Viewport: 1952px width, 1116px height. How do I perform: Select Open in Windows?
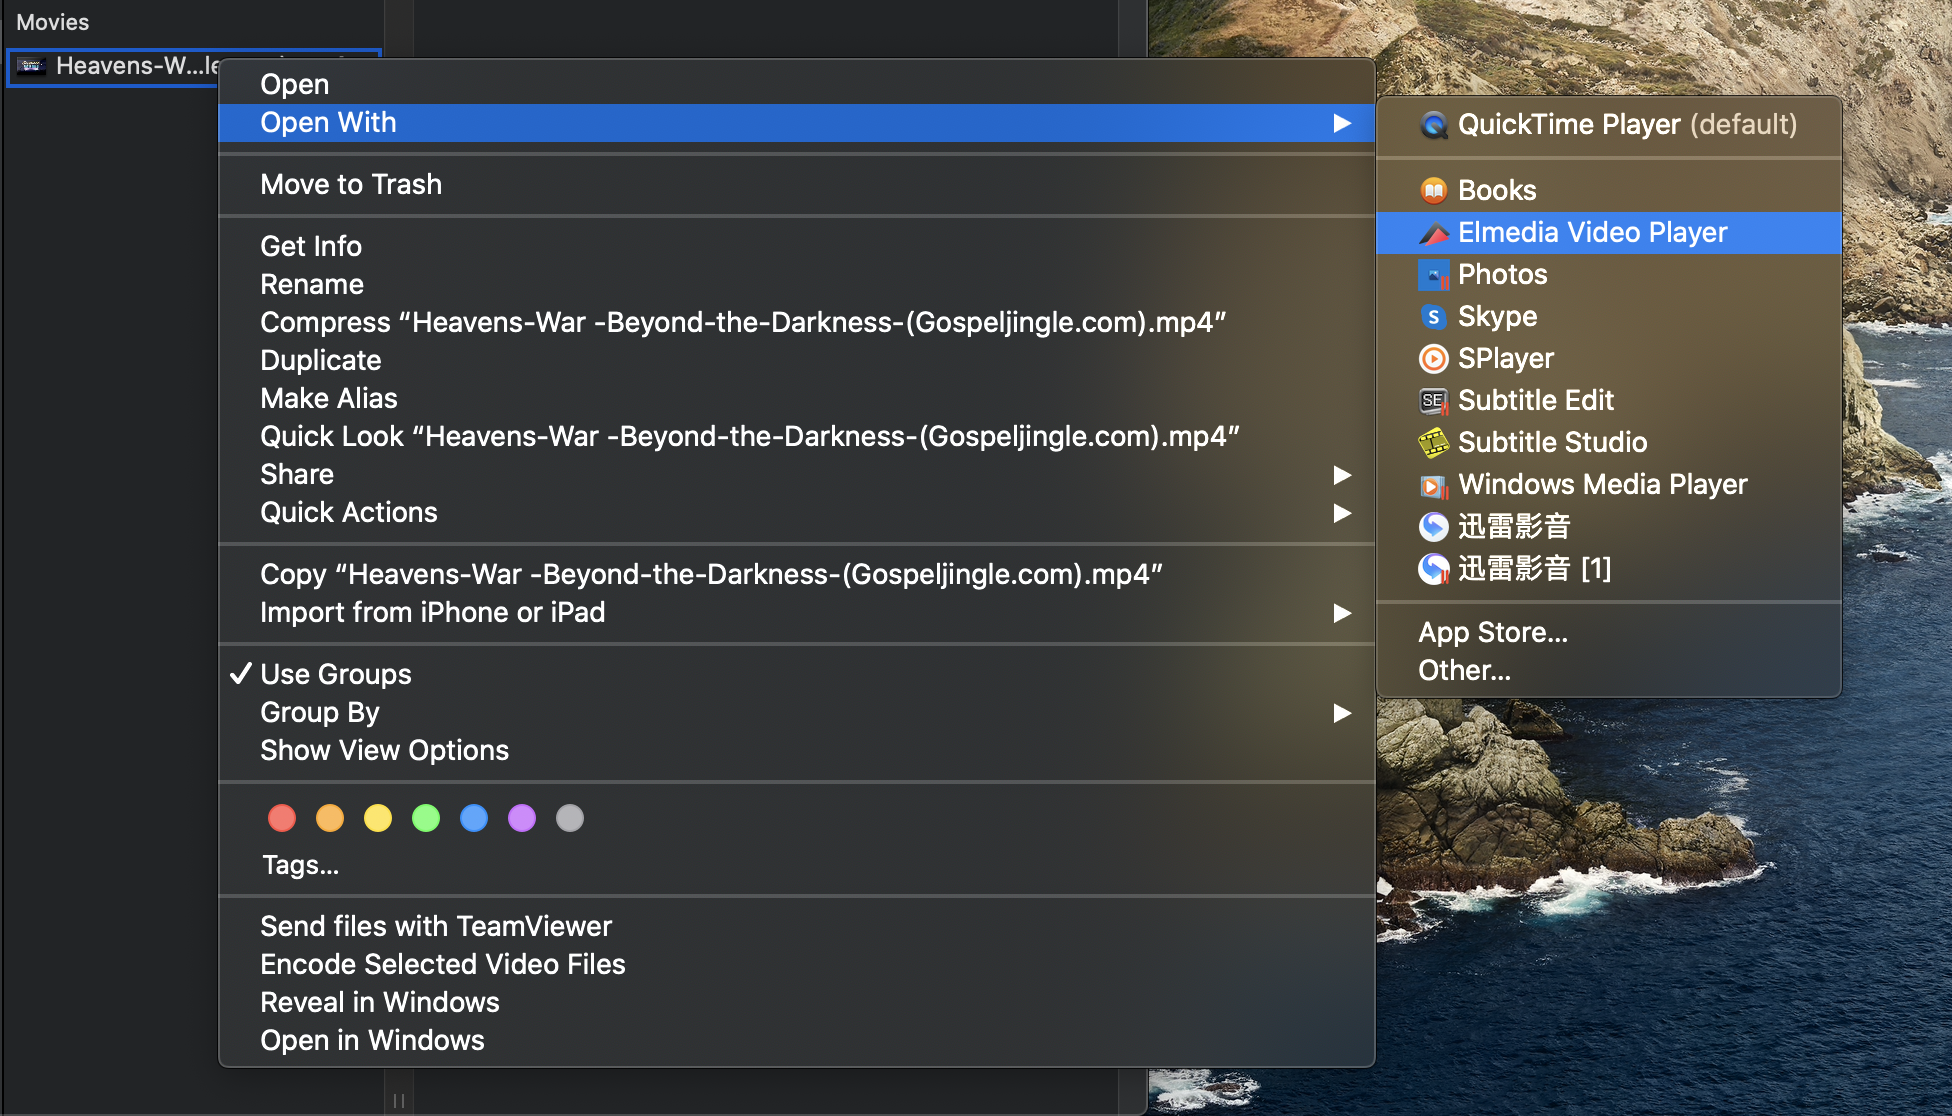click(796, 1041)
